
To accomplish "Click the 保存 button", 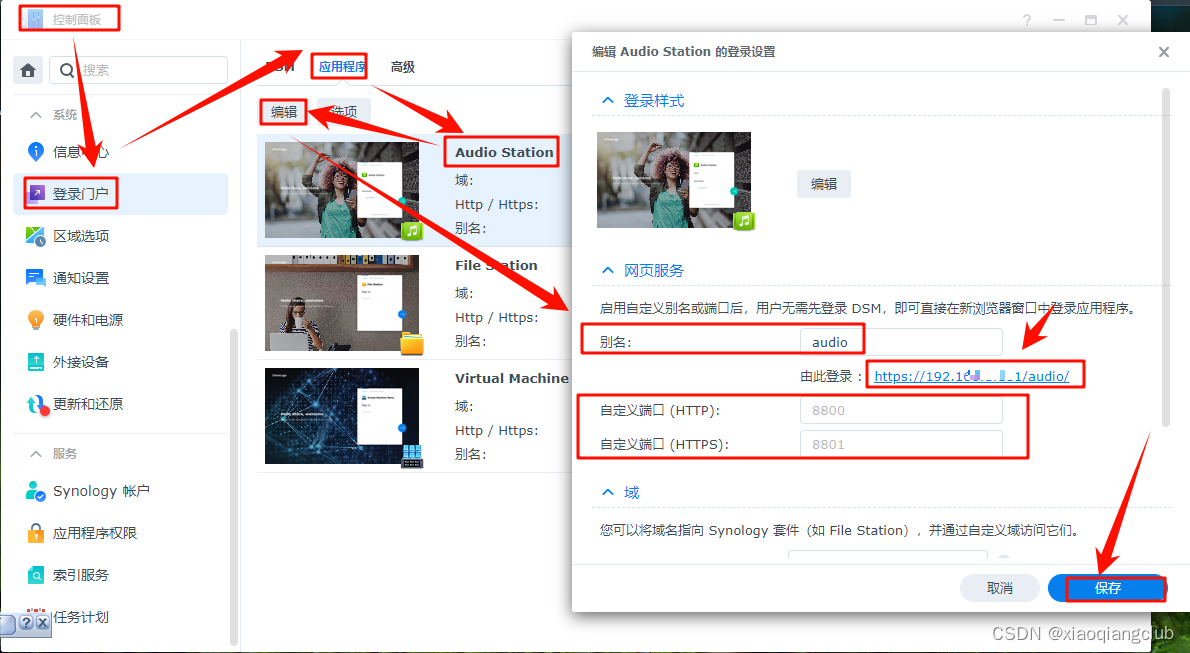I will tap(1107, 588).
